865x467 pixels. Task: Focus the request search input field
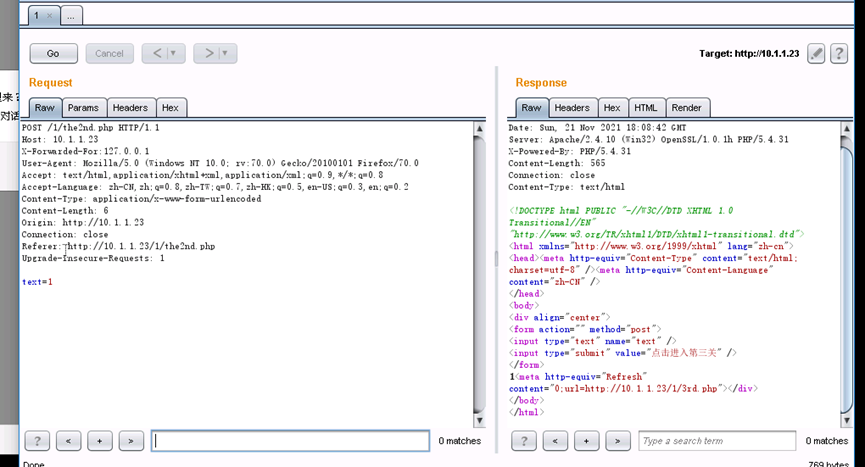pos(291,441)
